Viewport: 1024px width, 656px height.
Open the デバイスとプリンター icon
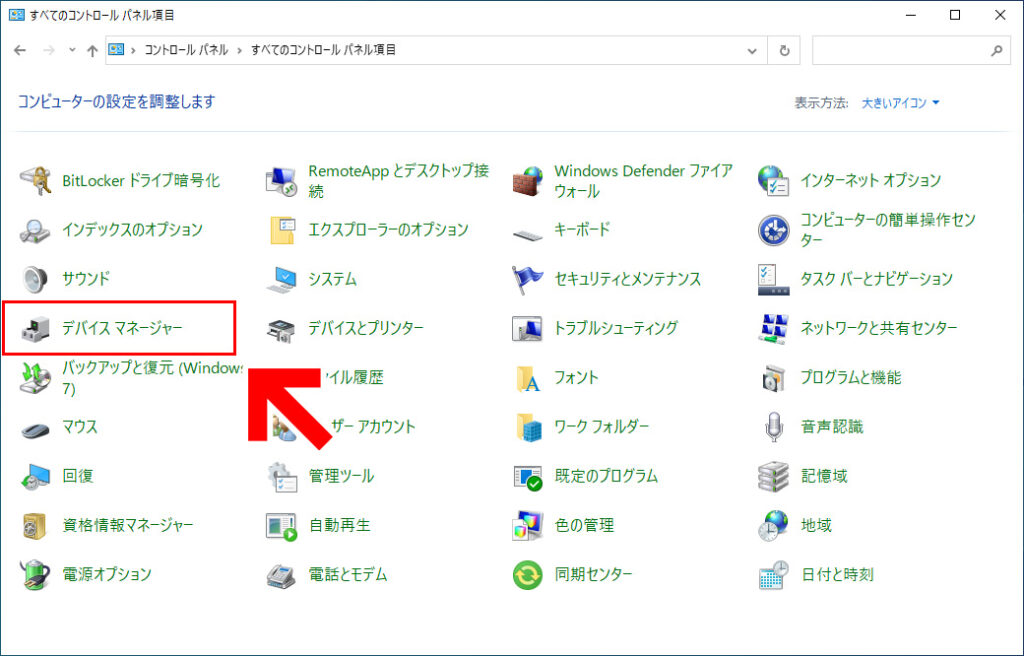pos(281,330)
